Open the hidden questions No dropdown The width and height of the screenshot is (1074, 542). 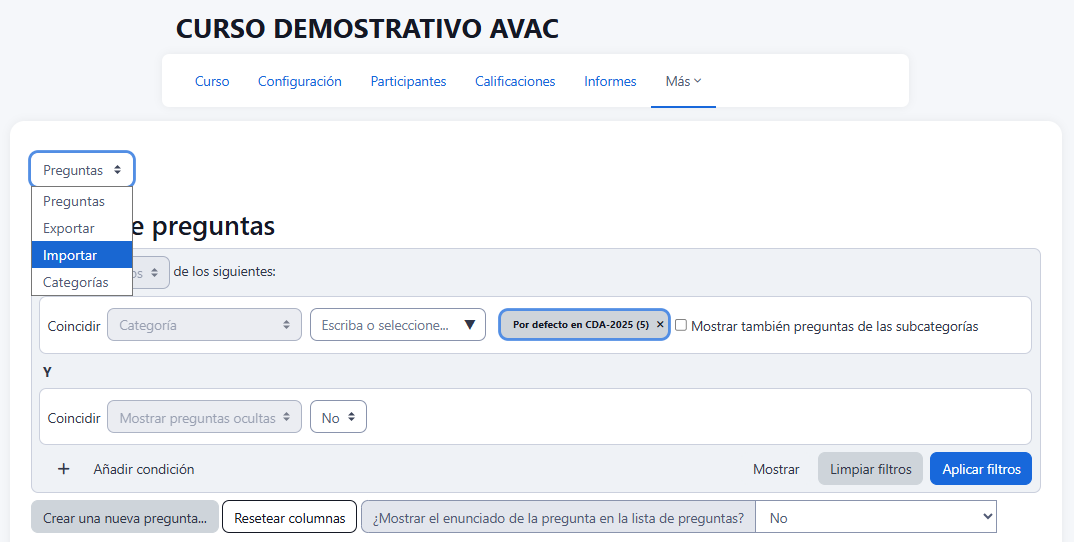tap(338, 418)
